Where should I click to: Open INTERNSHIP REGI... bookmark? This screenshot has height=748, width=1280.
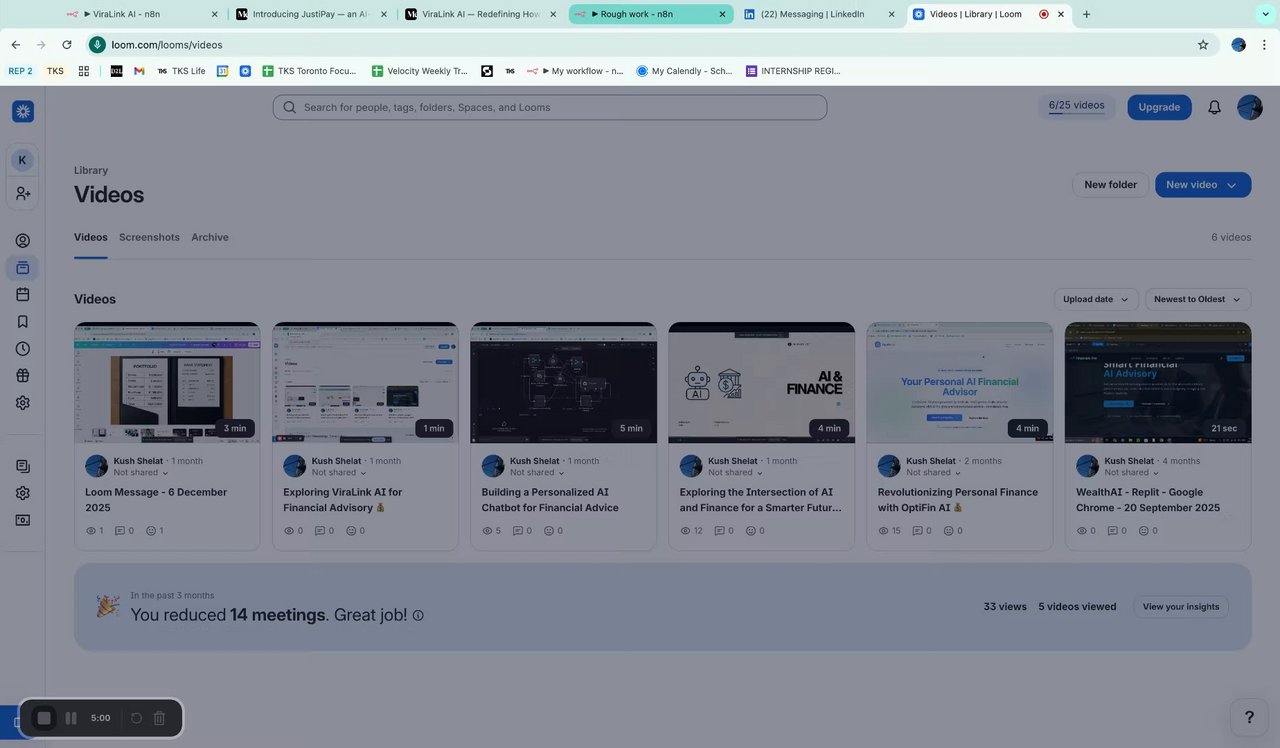click(x=793, y=71)
